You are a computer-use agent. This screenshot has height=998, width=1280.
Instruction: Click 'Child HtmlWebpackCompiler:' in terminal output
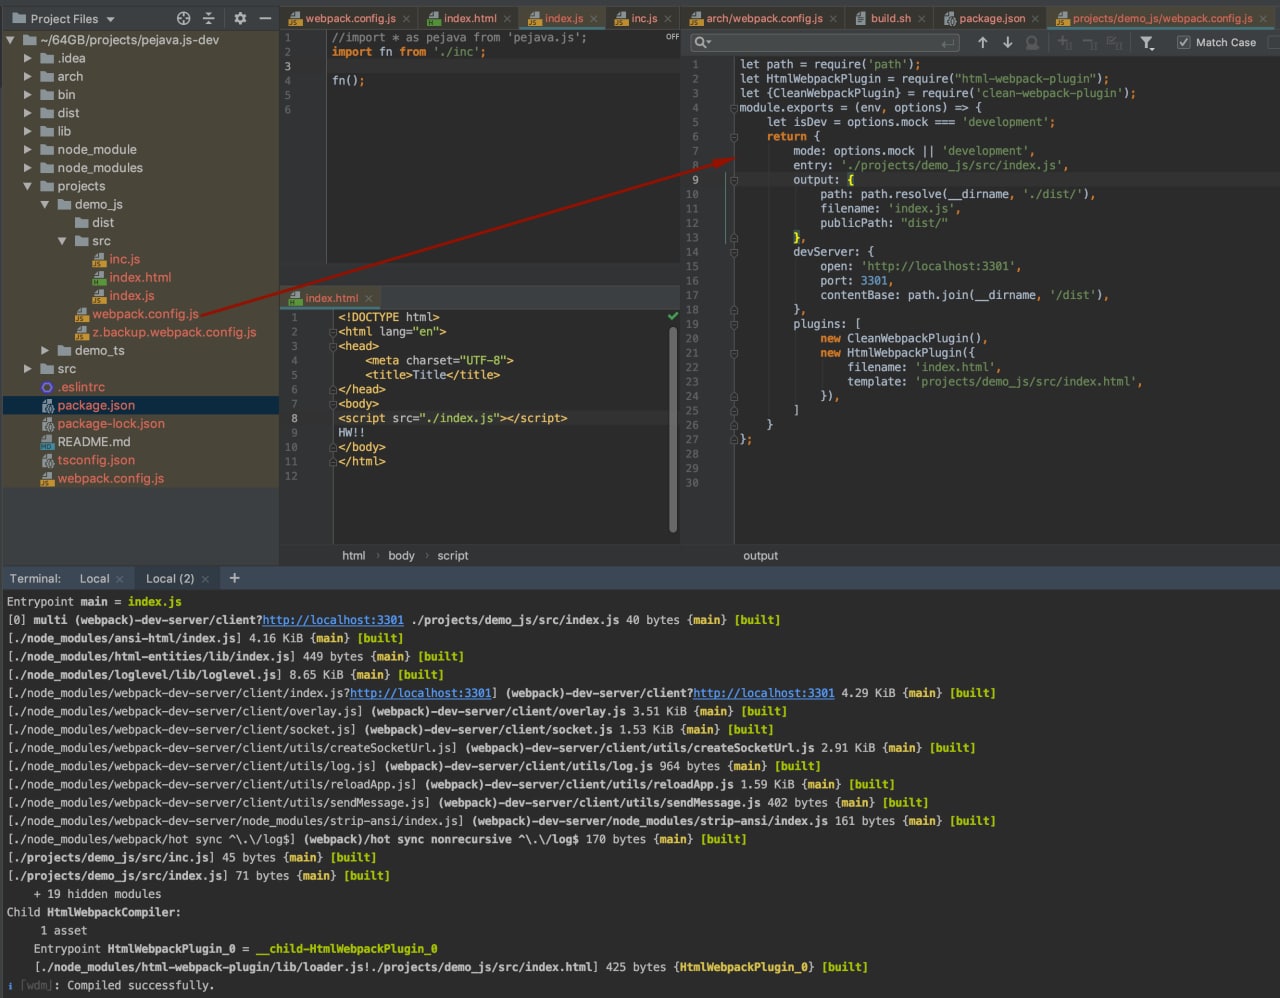[x=94, y=912]
